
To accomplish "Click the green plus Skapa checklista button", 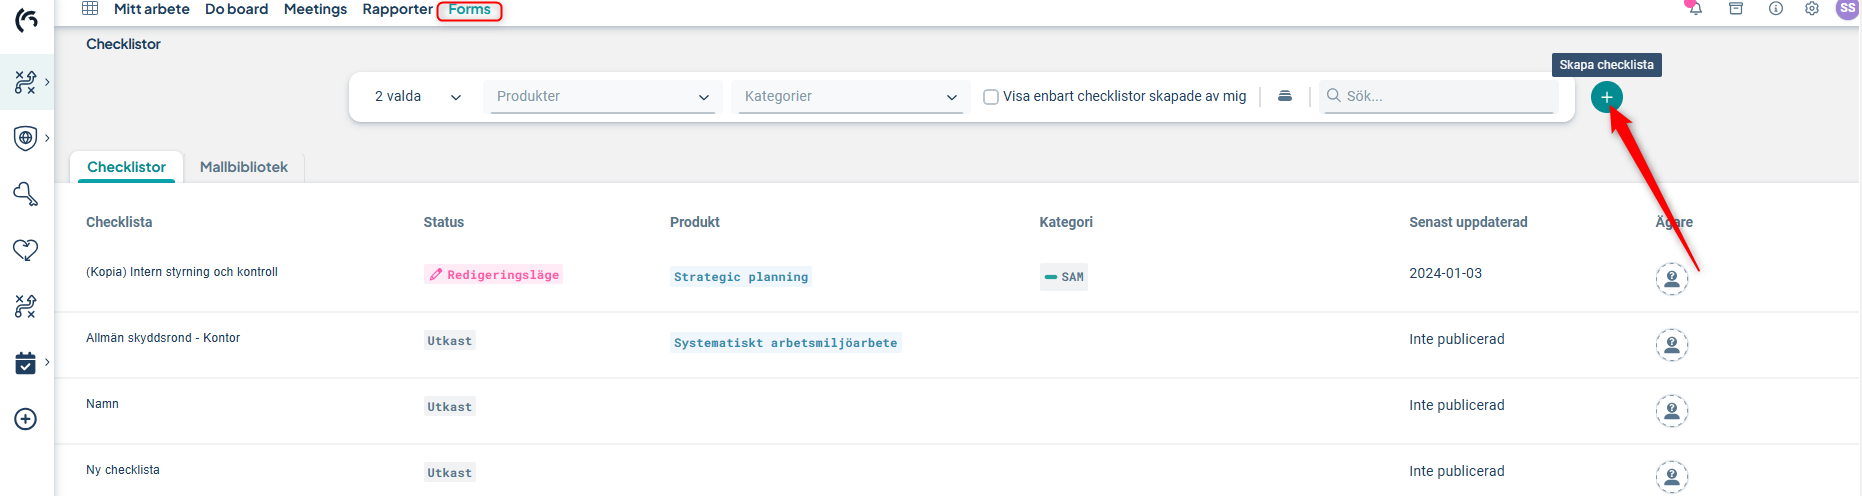I will 1606,97.
